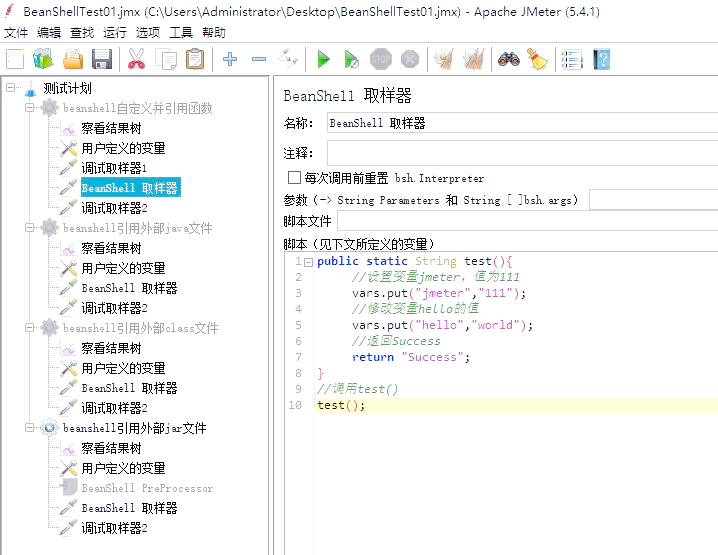Click the Paste clipboard icon
The image size is (718, 555).
(x=195, y=60)
